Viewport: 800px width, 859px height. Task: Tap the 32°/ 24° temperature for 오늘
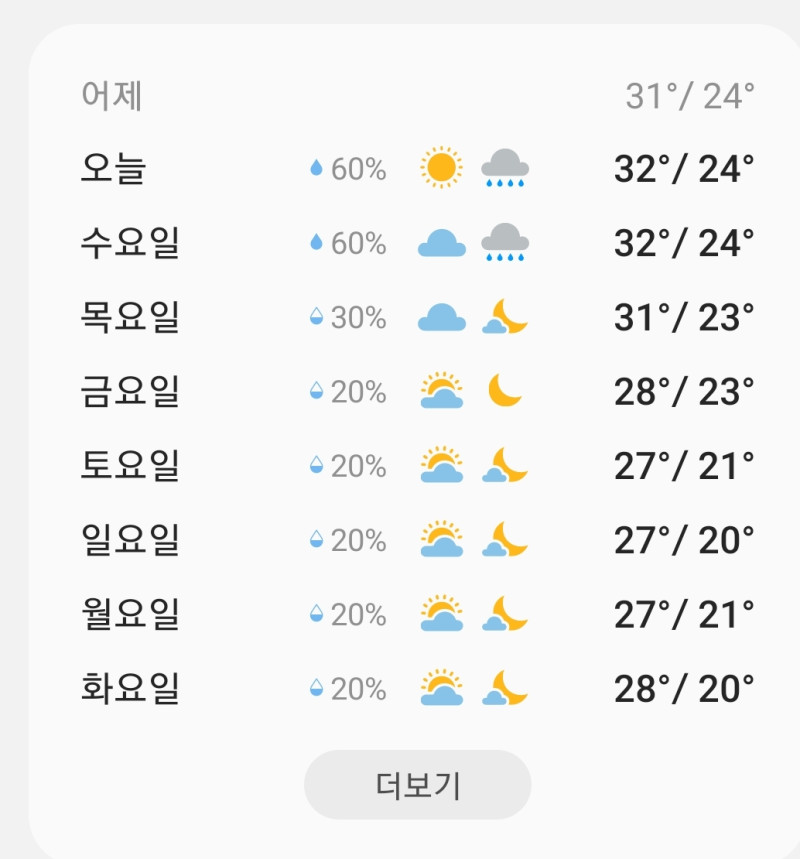[684, 169]
